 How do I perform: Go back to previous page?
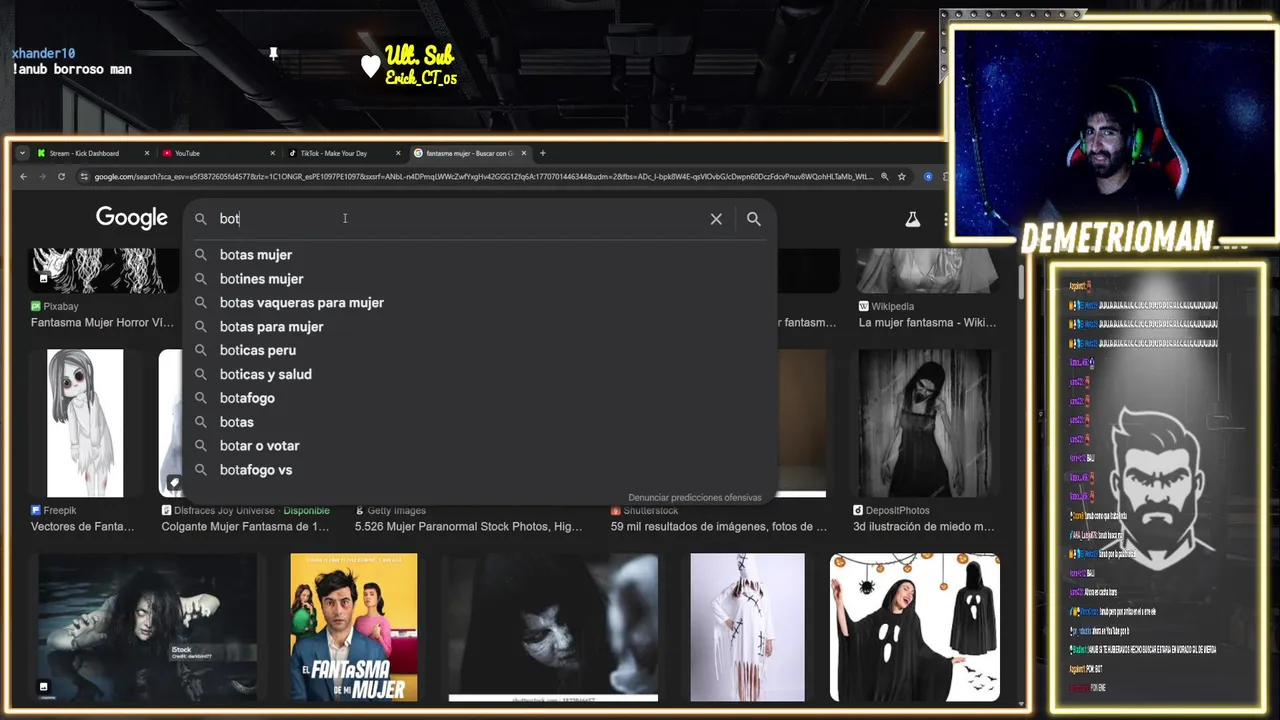(x=23, y=177)
